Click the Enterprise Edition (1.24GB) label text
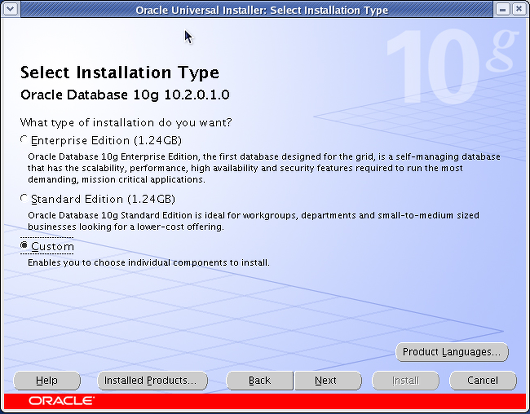 [x=106, y=140]
